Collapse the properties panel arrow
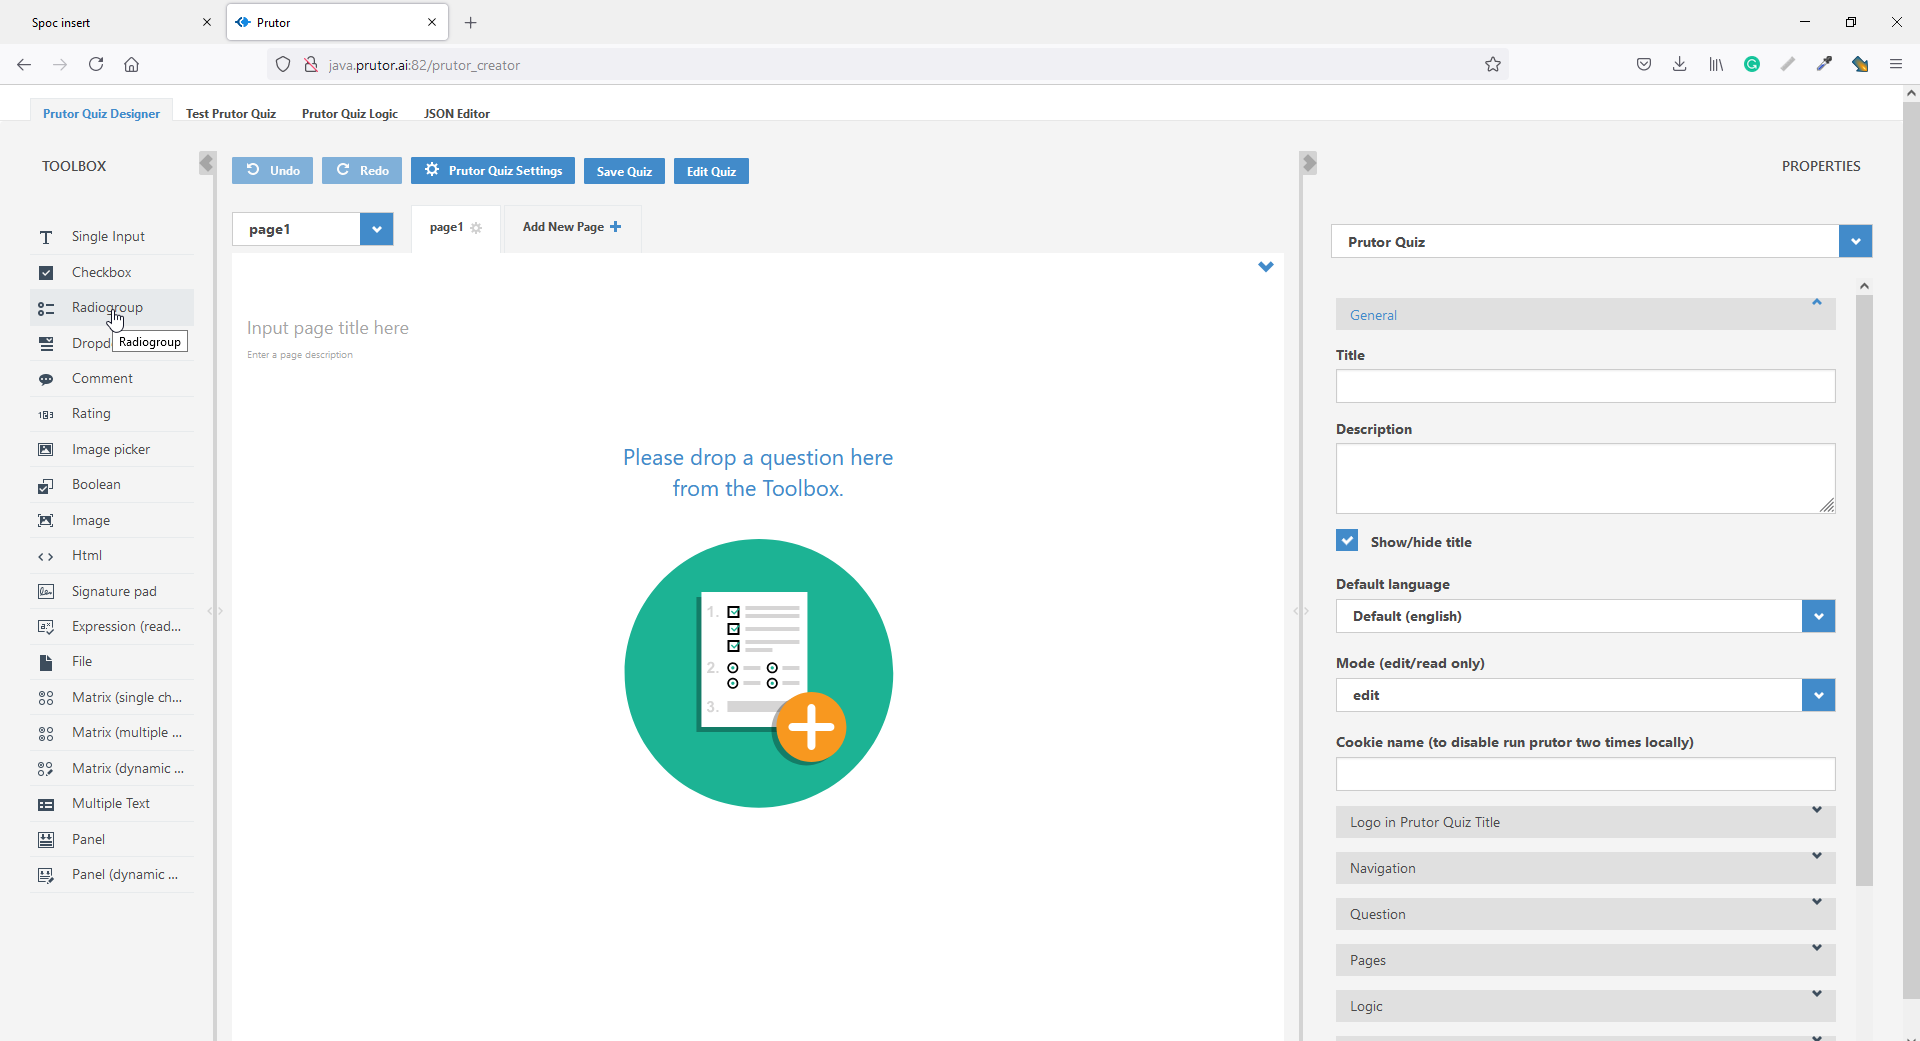 point(1309,163)
